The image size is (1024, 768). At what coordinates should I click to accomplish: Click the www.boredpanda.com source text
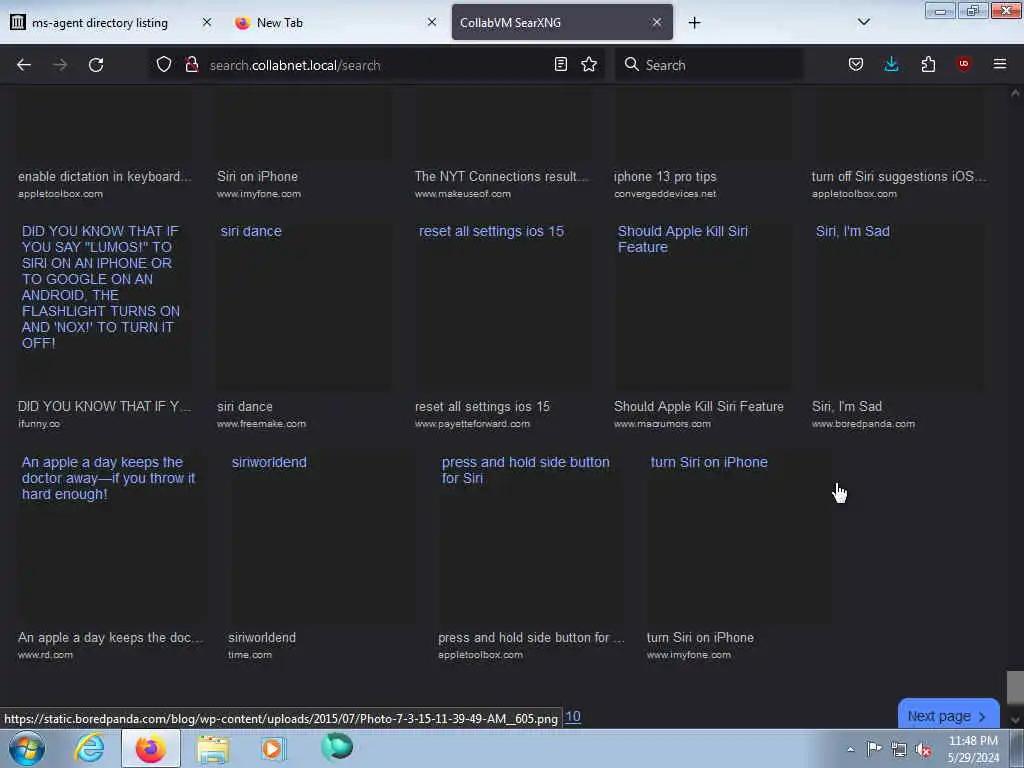coord(863,424)
